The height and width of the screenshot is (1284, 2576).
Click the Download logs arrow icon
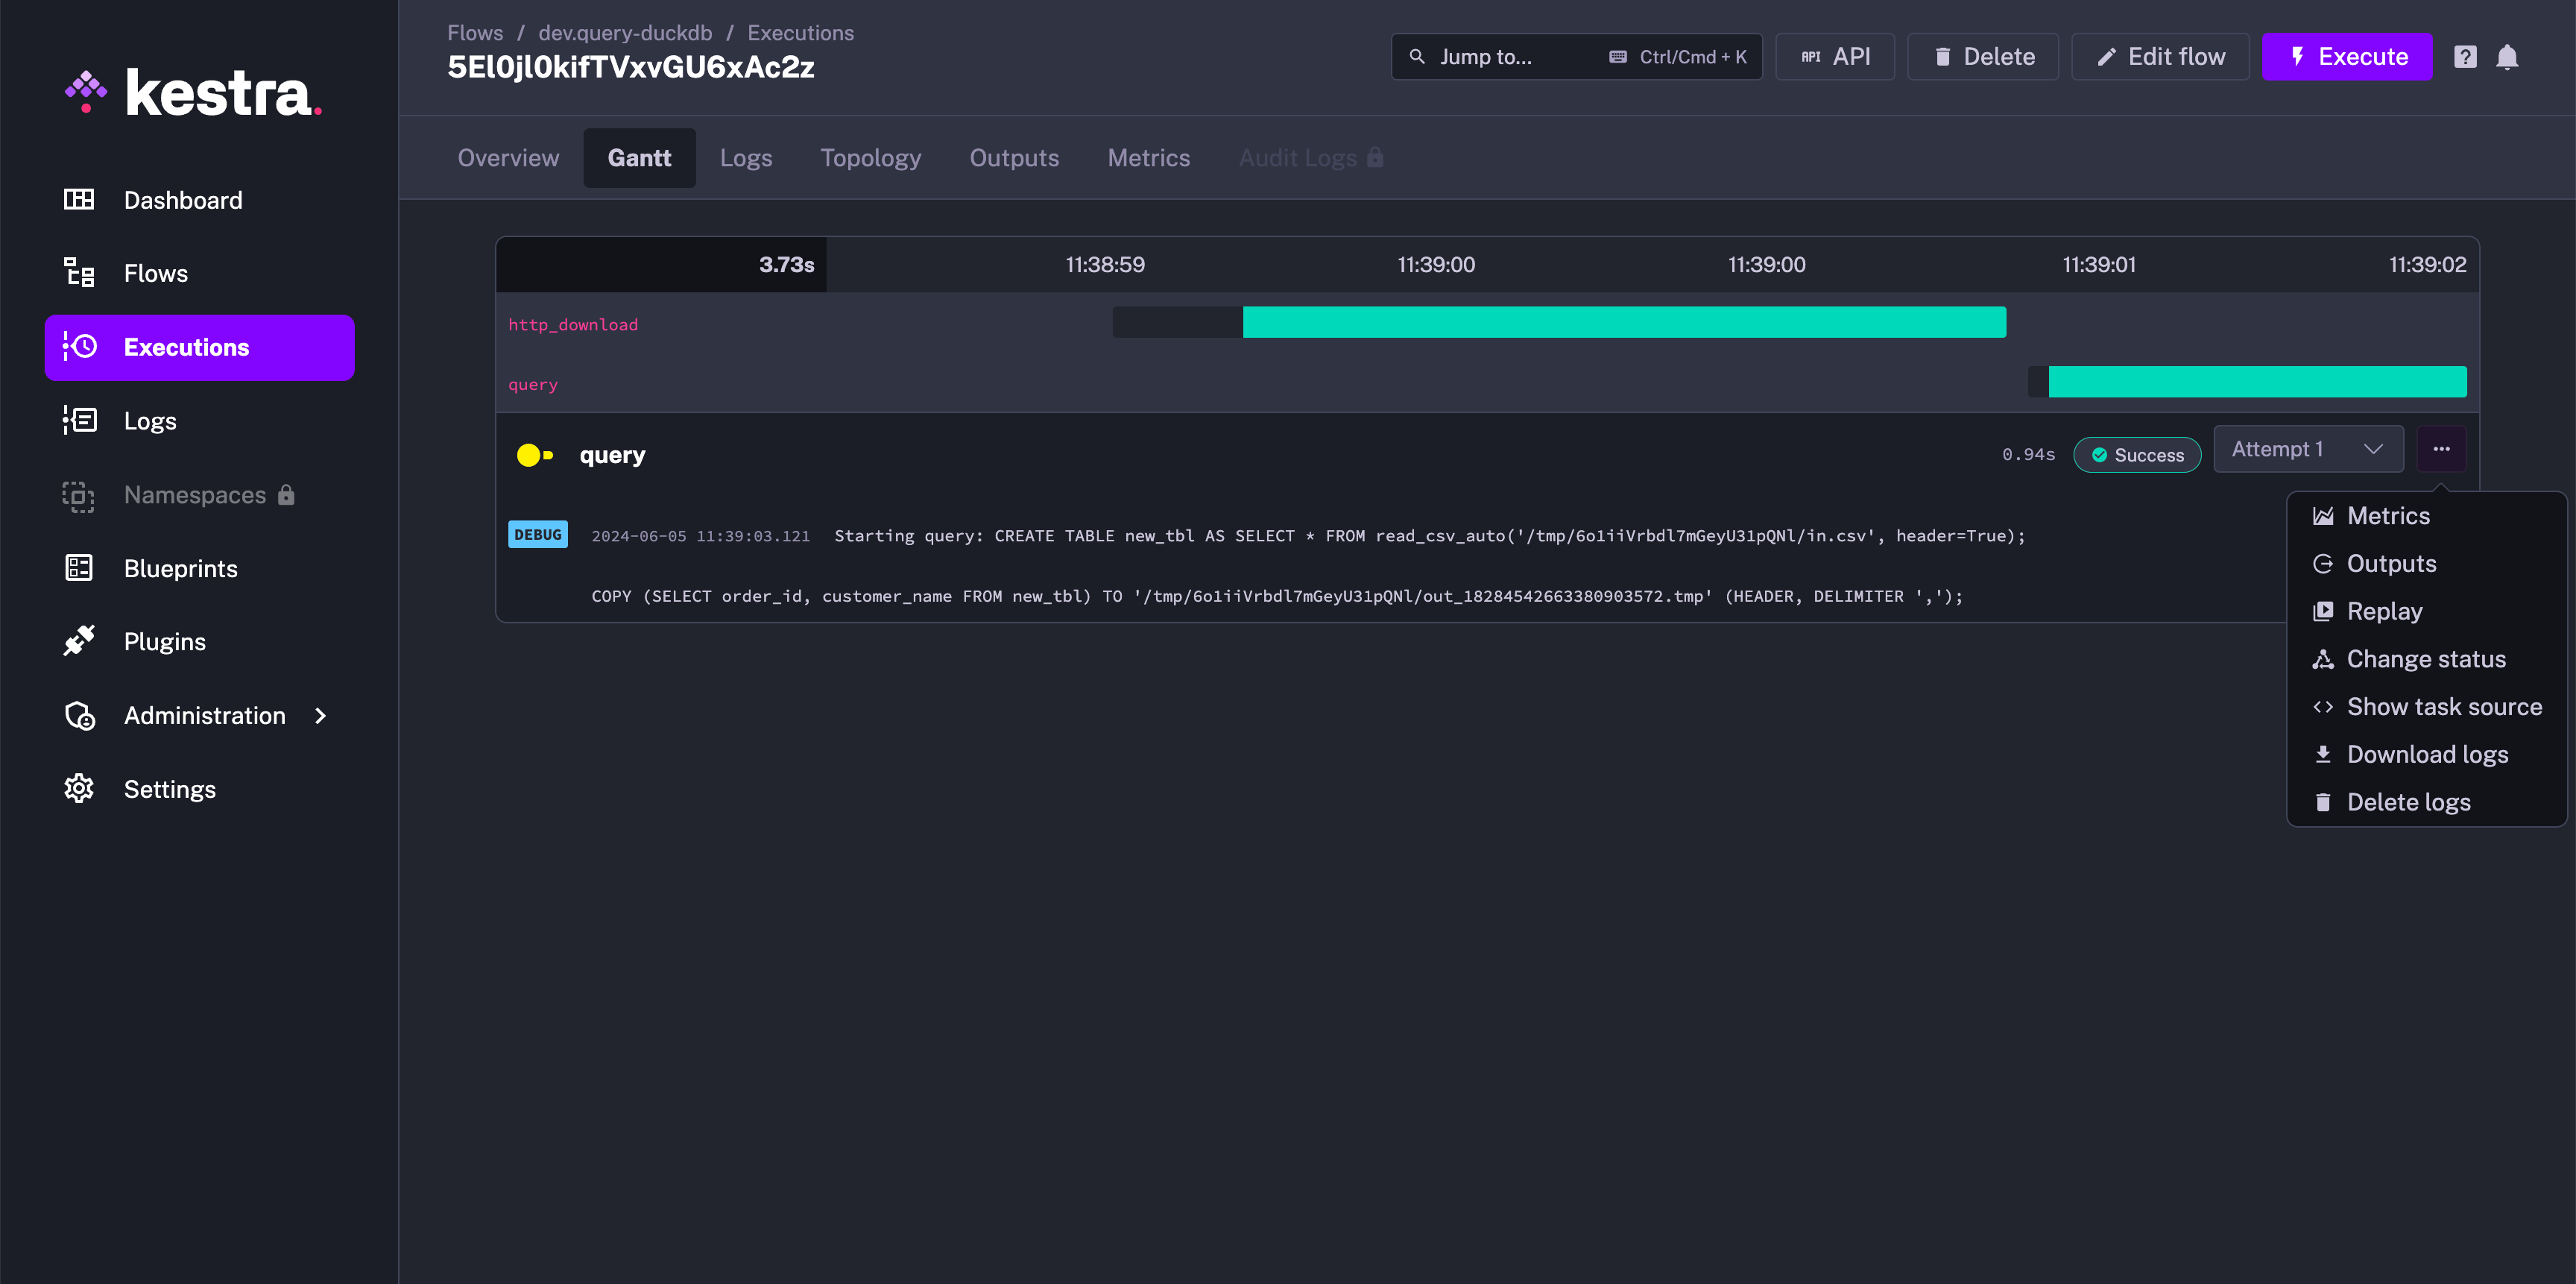pos(2323,754)
